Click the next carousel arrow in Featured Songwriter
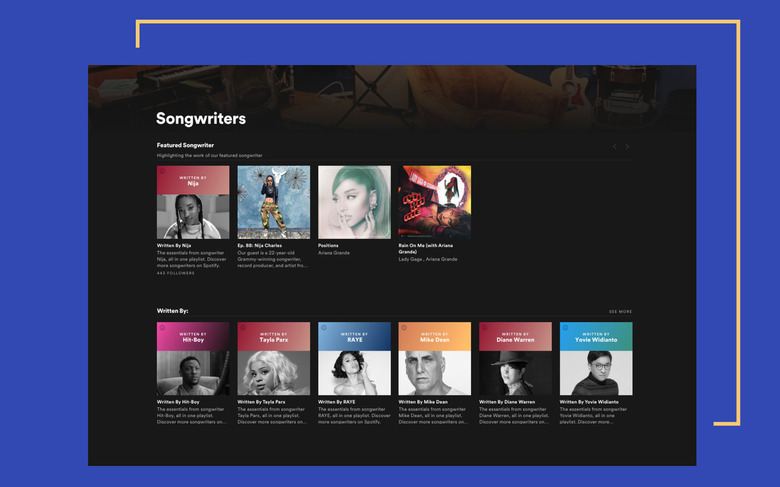The width and height of the screenshot is (780, 487). pyautogui.click(x=627, y=147)
